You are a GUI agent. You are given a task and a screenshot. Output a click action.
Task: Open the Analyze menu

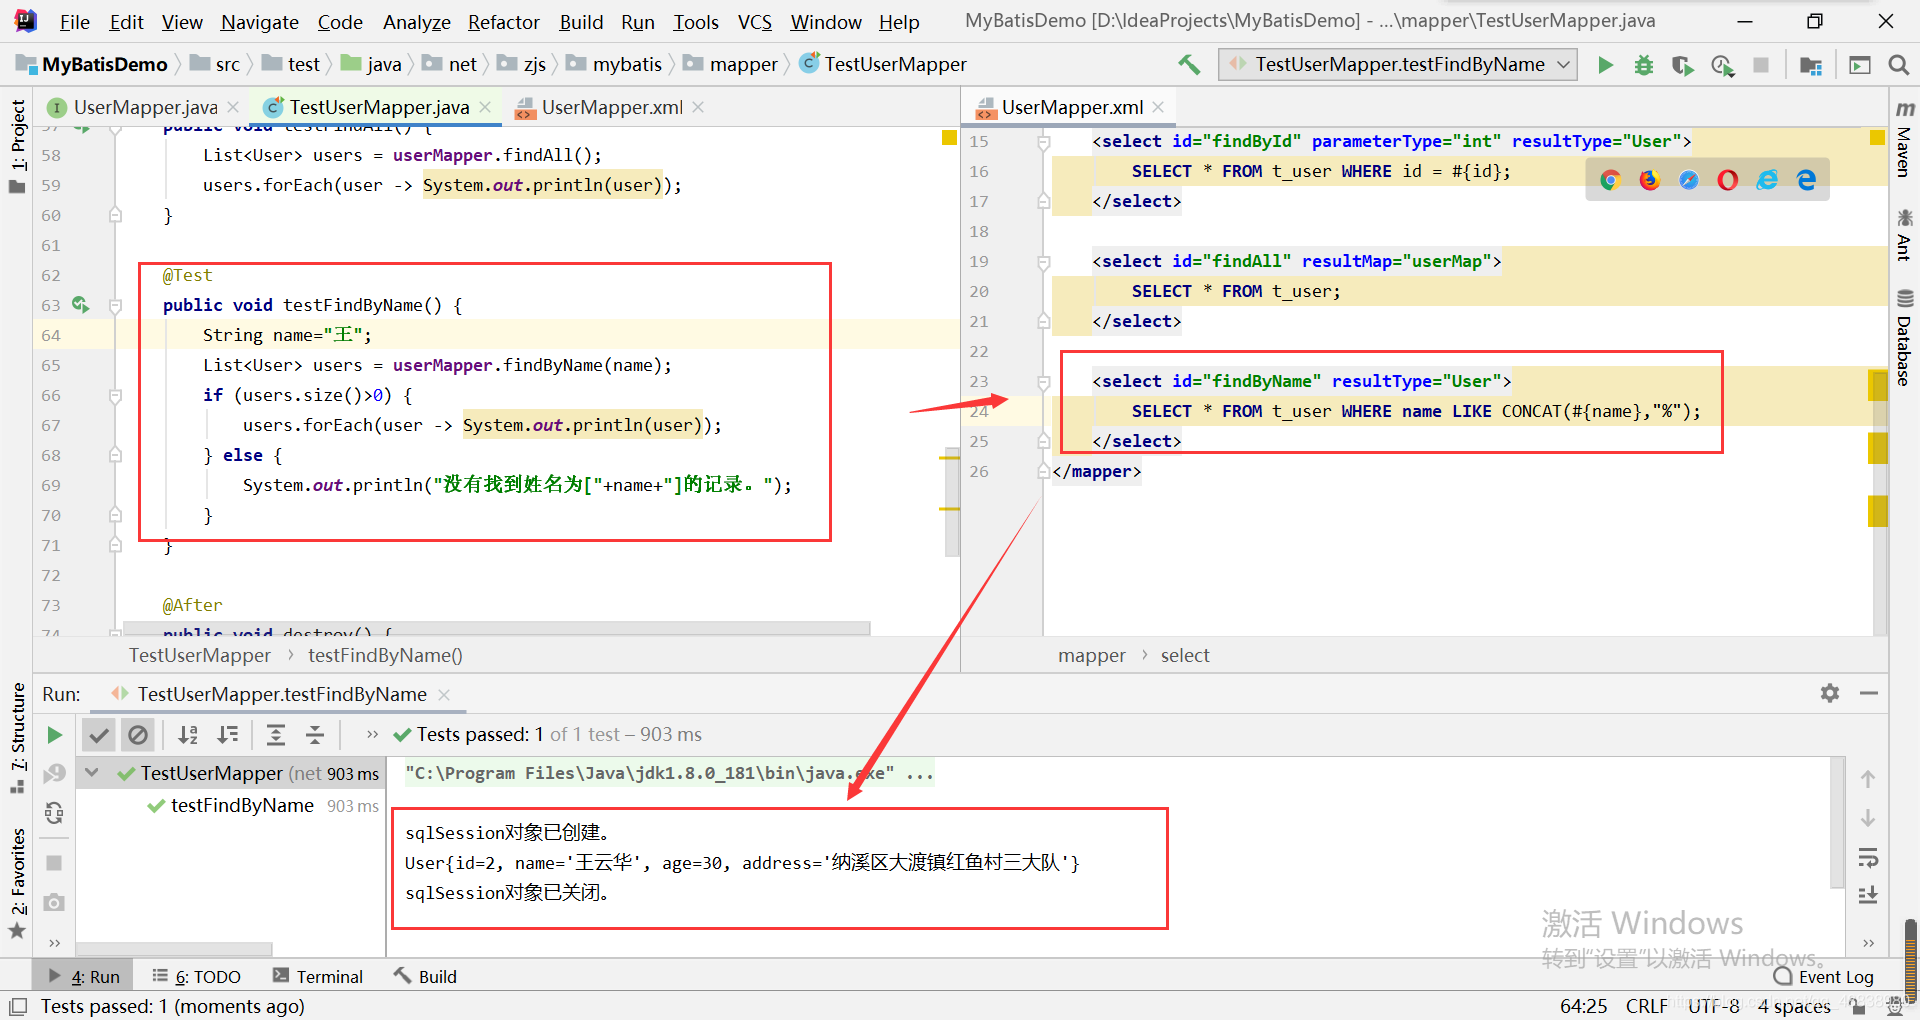pos(416,22)
